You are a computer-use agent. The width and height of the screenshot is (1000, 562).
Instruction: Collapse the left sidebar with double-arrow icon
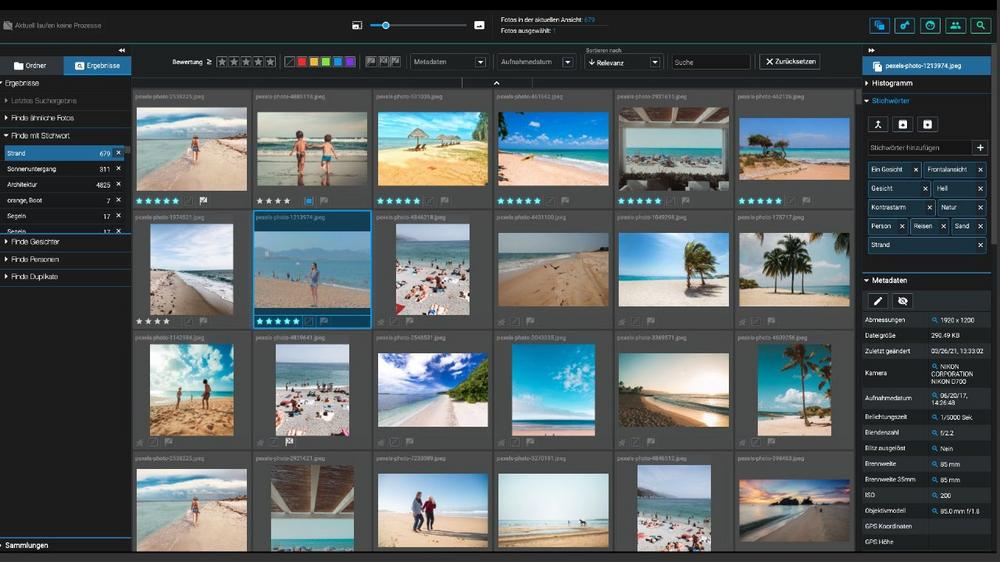(x=122, y=50)
